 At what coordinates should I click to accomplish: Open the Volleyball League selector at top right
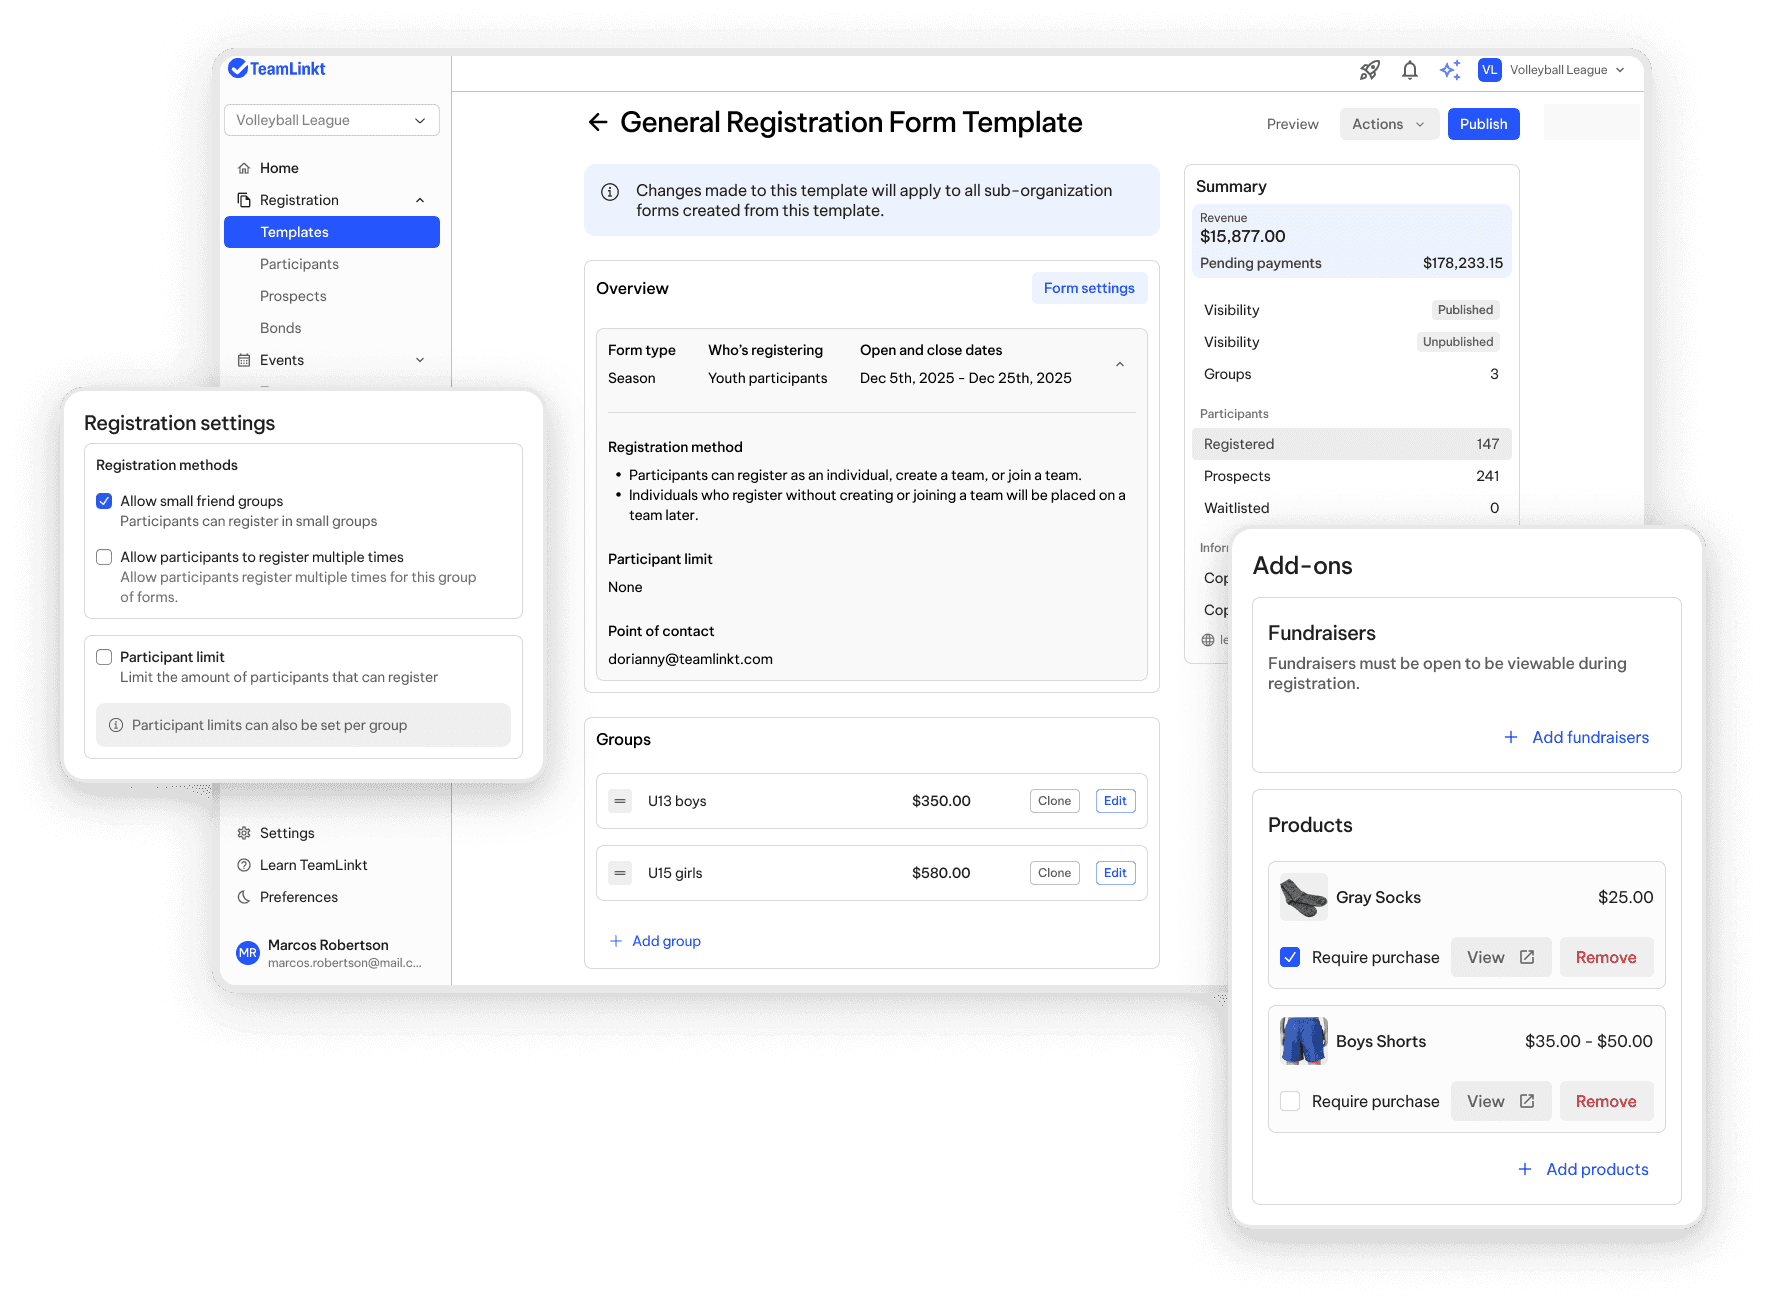1564,70
